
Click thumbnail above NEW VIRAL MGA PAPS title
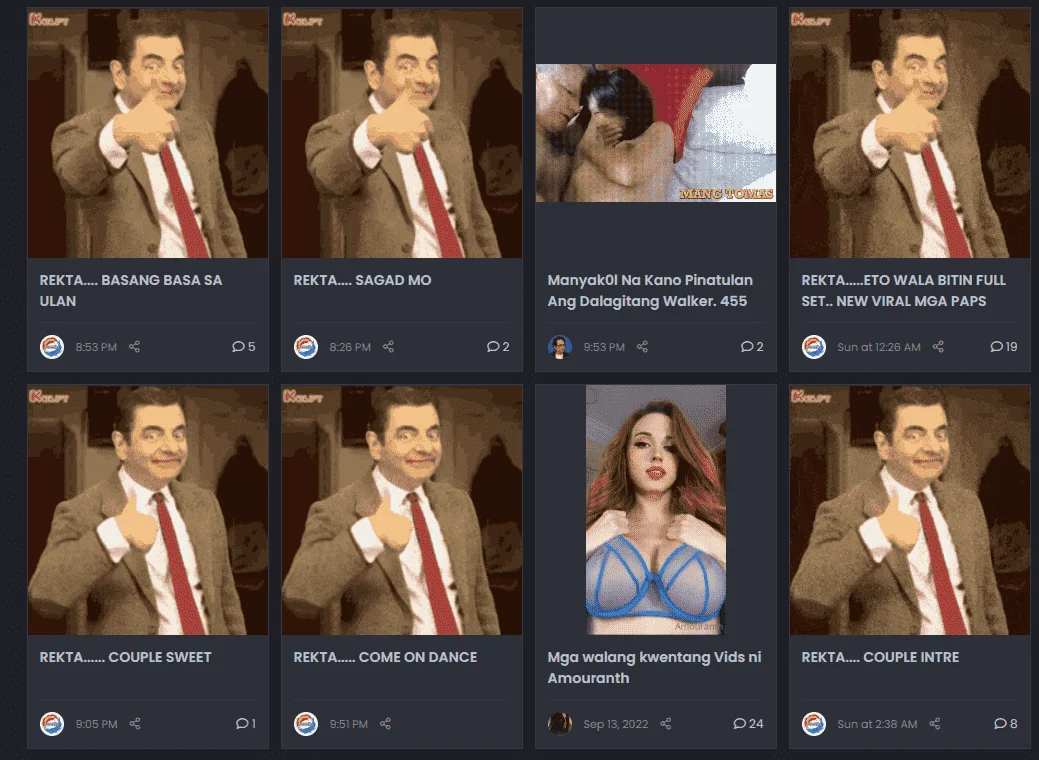click(910, 133)
